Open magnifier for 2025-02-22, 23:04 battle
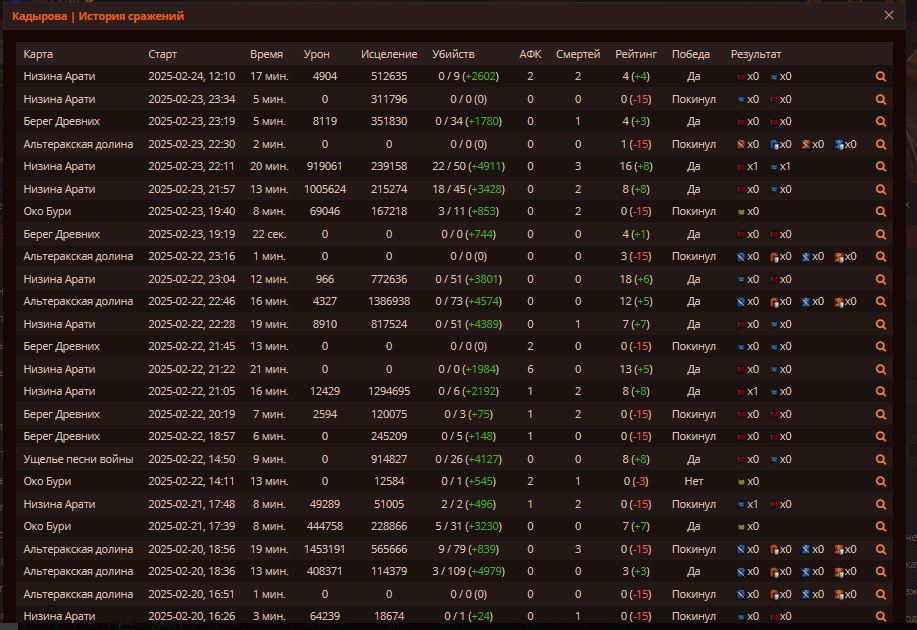This screenshot has height=630, width=917. point(881,280)
